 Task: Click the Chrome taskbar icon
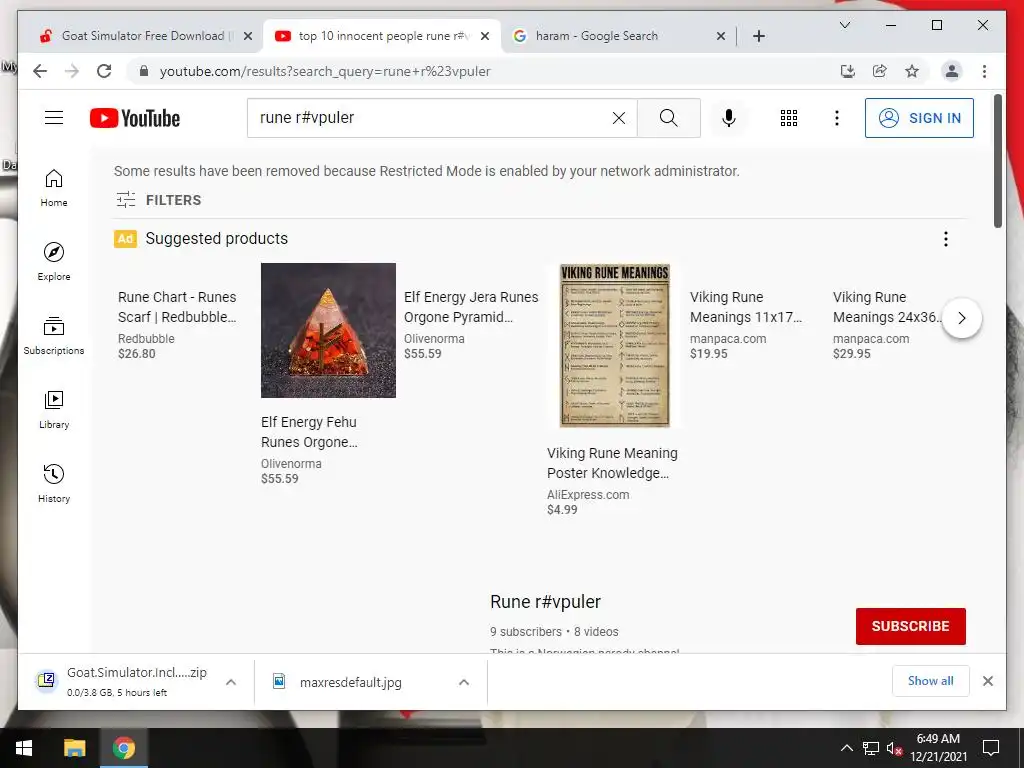point(123,748)
